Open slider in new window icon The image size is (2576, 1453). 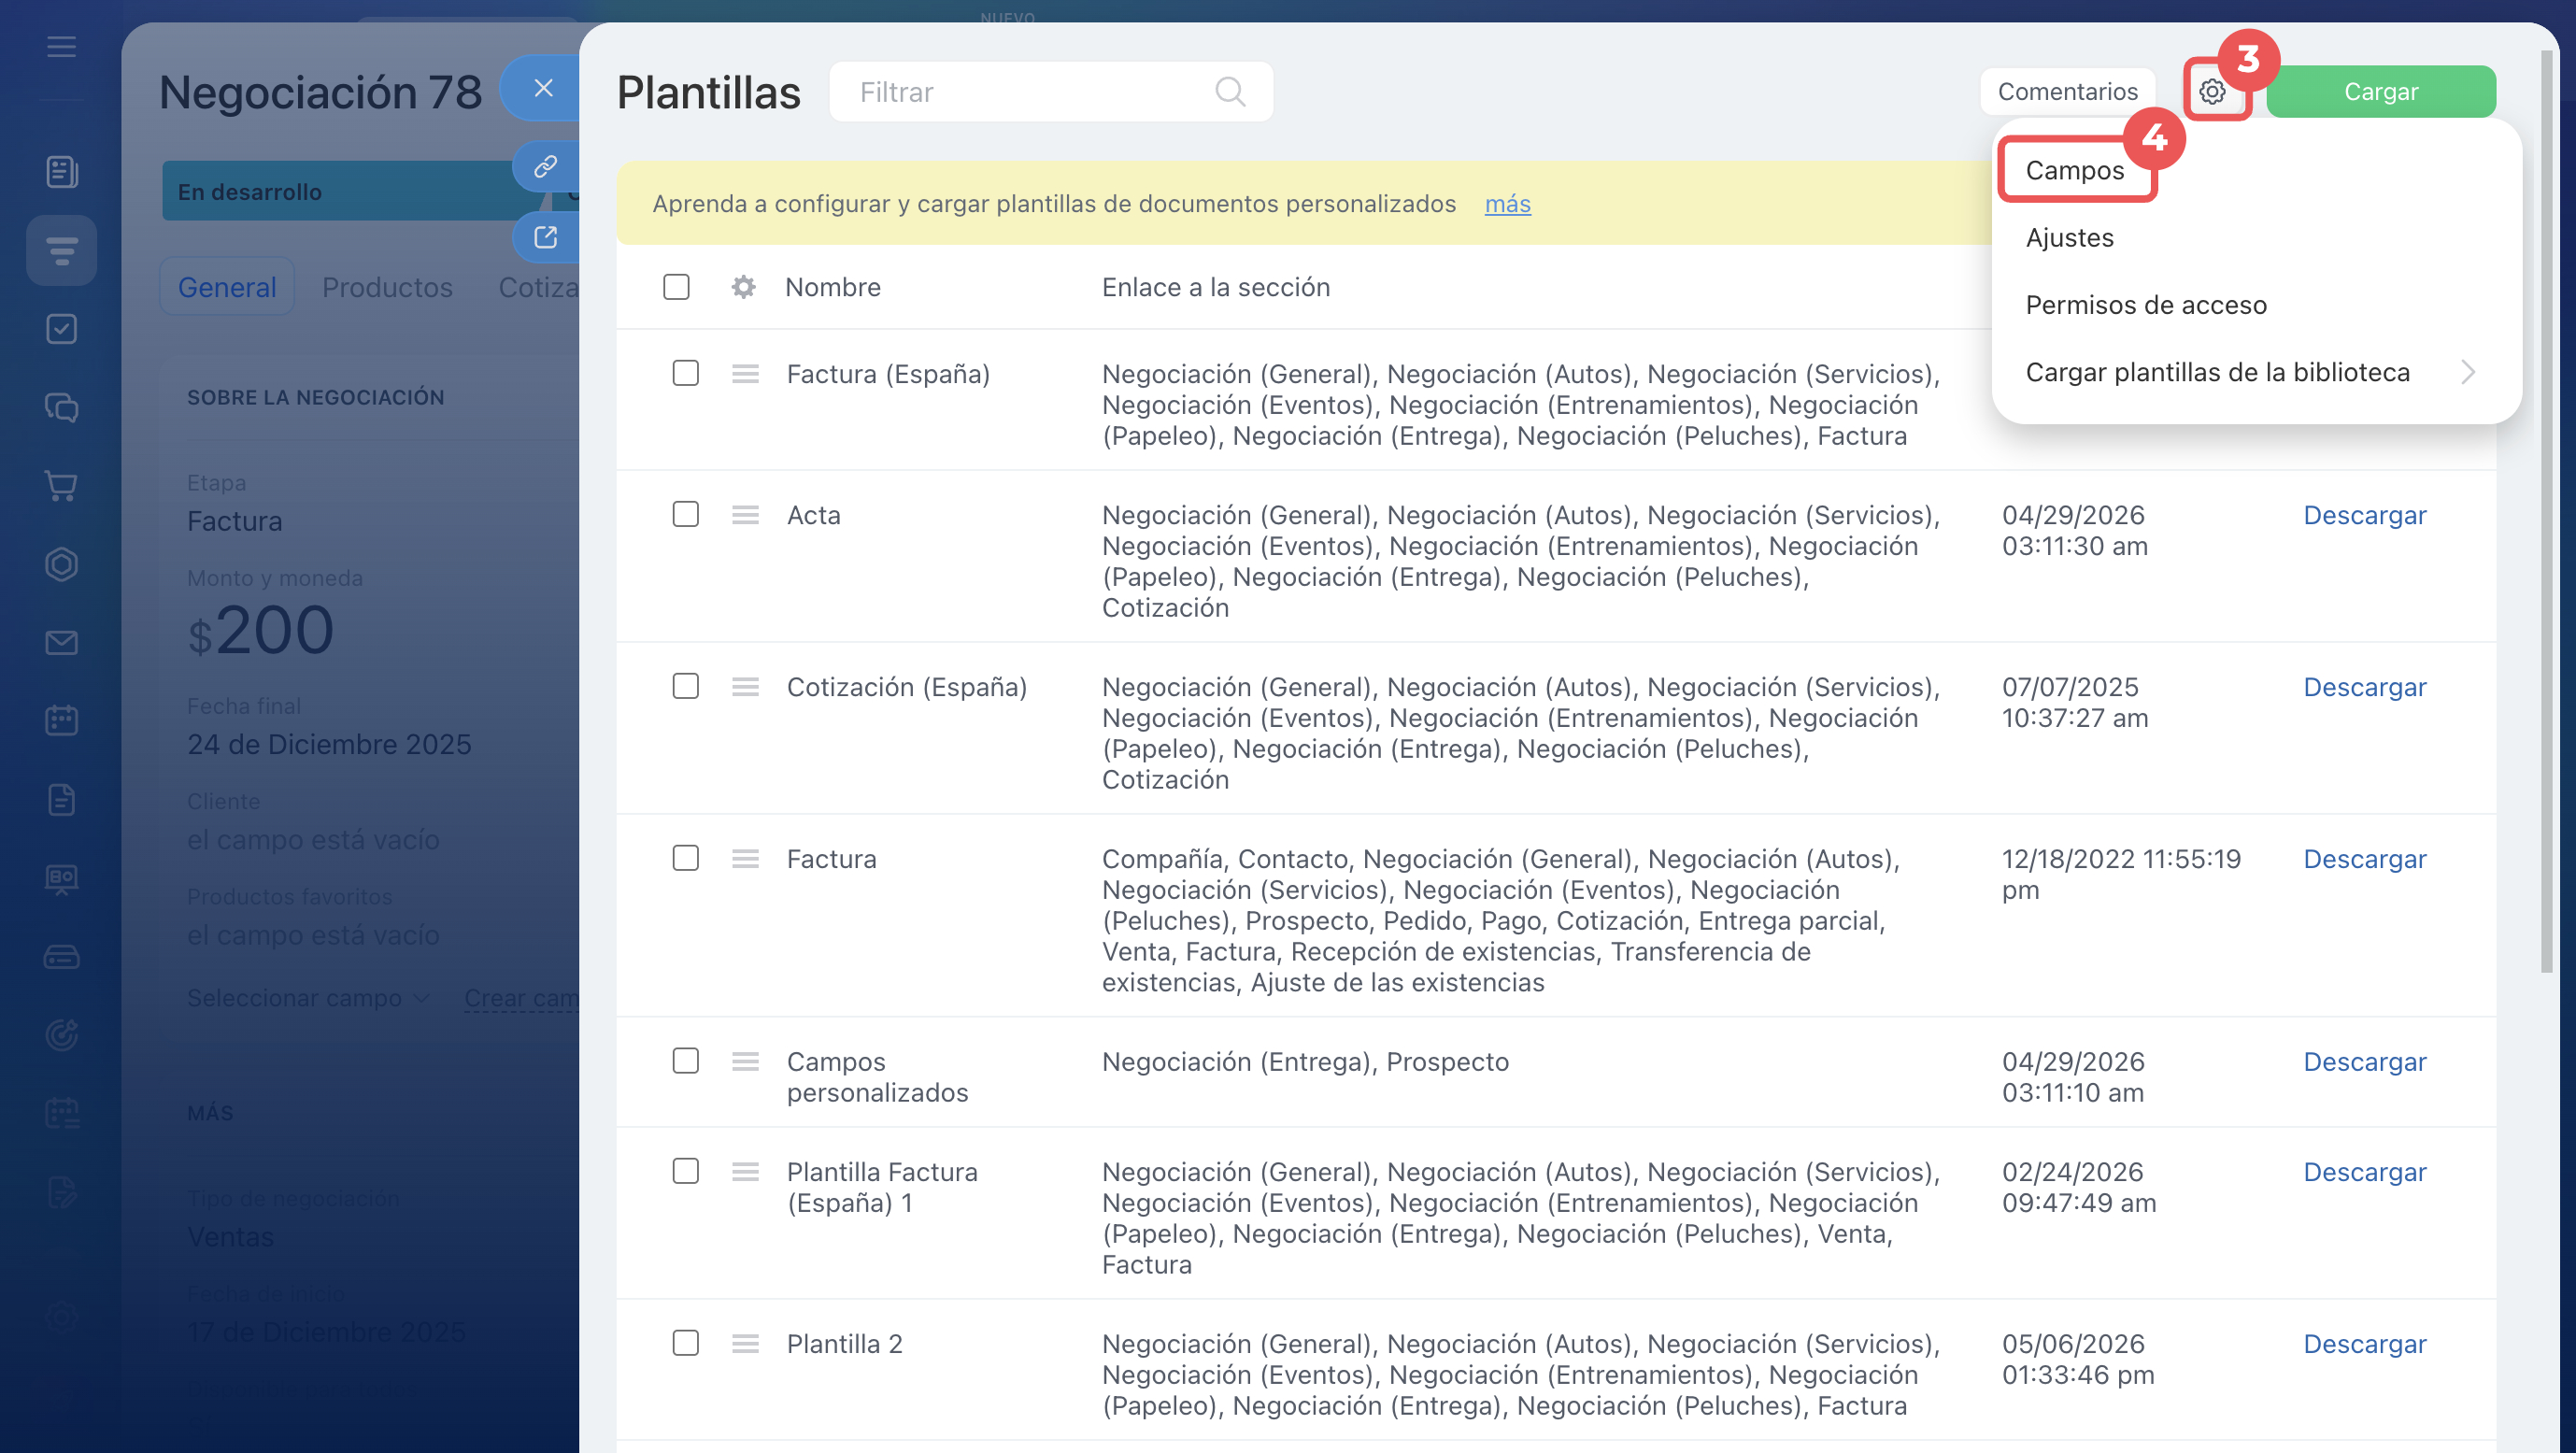[x=545, y=237]
